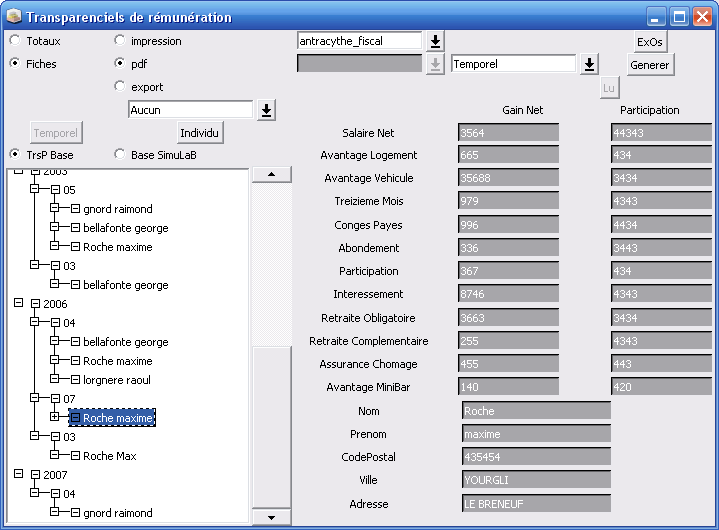This screenshot has width=719, height=530.
Task: Select the Base SimuLaB radio button
Action: pos(120,155)
